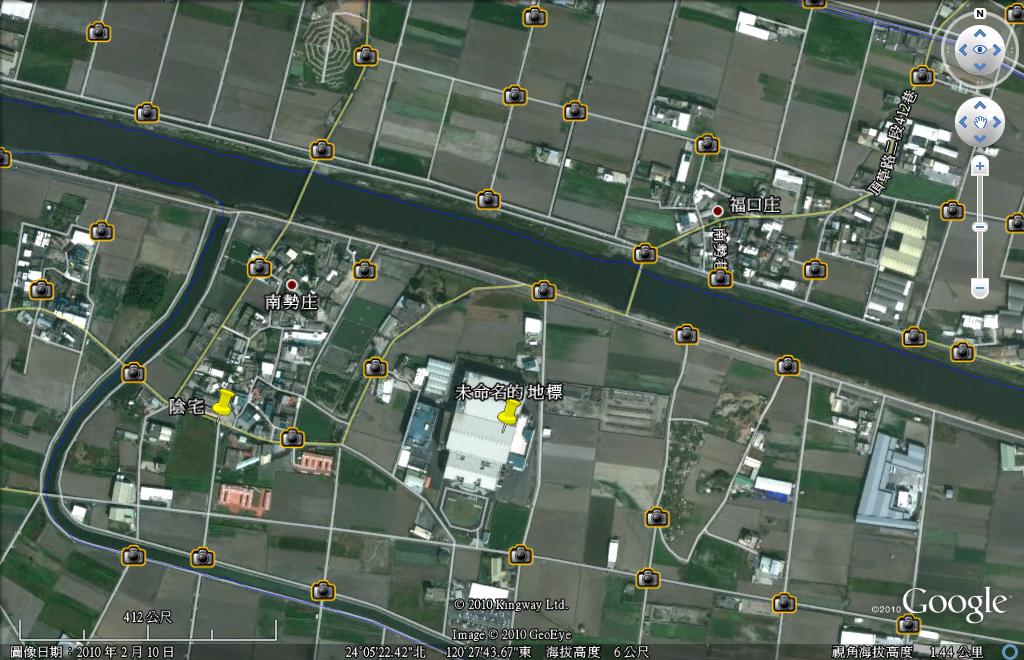Rotate view right with Look joystick right arrow
This screenshot has width=1024, height=660.
click(997, 50)
